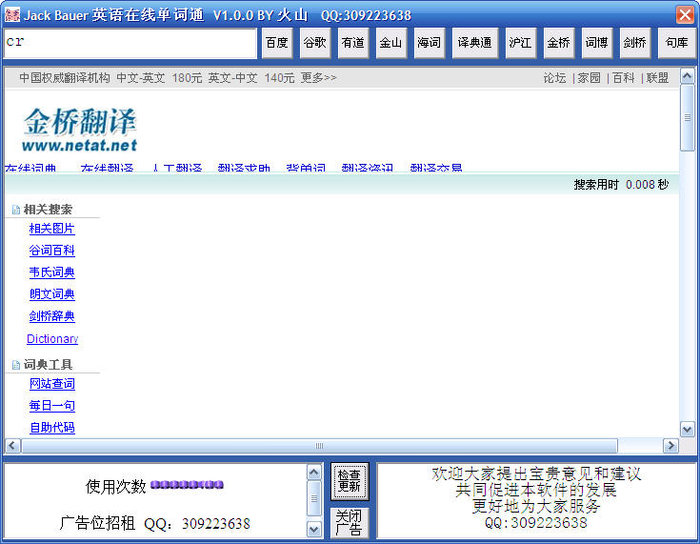
Task: Click the 使用次数 counter text
Action: point(116,486)
